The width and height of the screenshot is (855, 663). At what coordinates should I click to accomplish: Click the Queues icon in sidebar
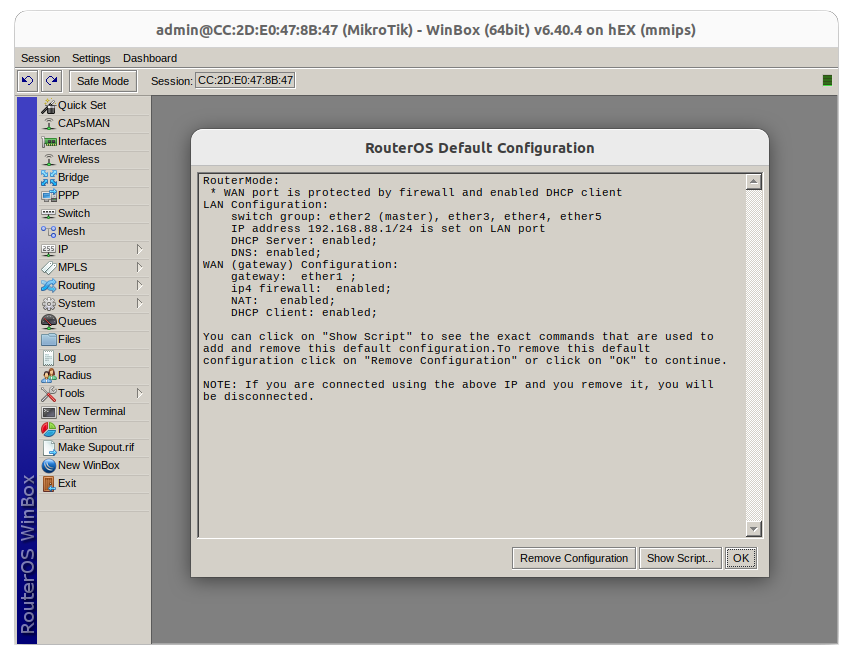coord(49,322)
